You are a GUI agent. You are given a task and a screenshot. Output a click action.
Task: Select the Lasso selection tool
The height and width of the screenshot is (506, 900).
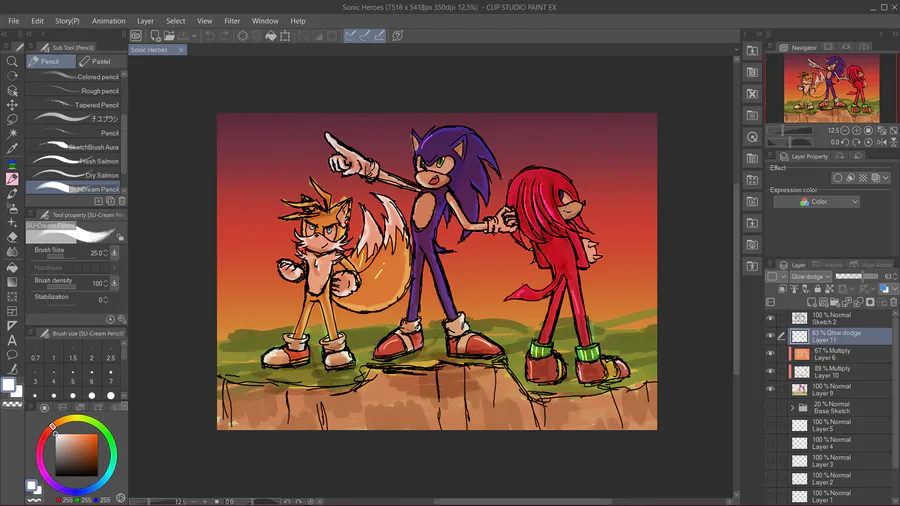pos(11,119)
